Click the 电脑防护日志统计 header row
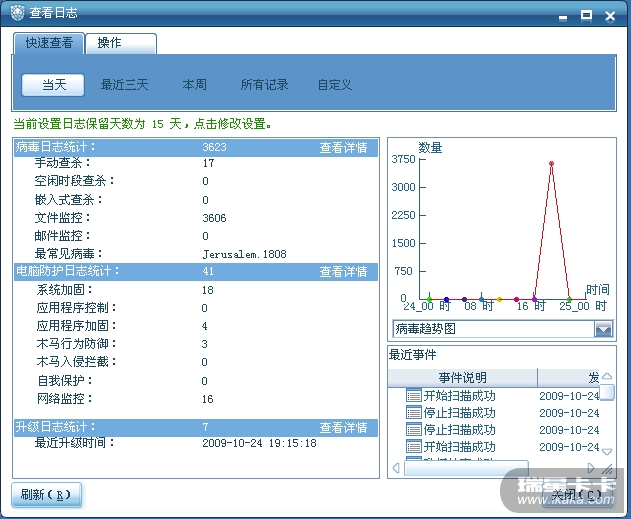 coord(196,272)
